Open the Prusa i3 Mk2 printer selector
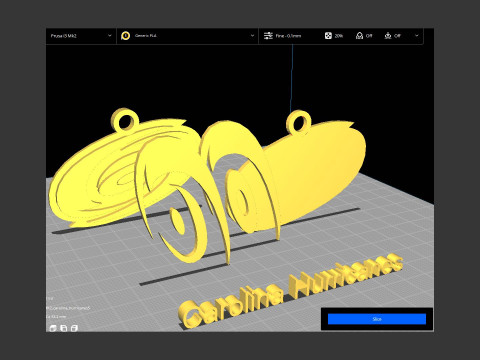 tap(81, 36)
